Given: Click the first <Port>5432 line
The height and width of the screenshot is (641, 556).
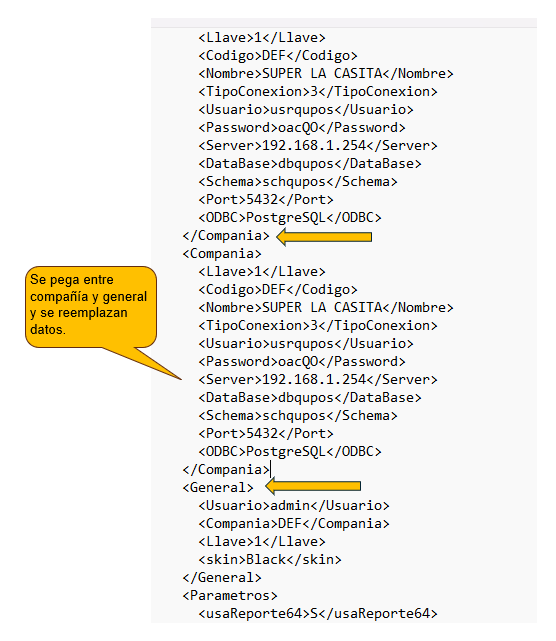Looking at the screenshot, I should click(x=266, y=199).
